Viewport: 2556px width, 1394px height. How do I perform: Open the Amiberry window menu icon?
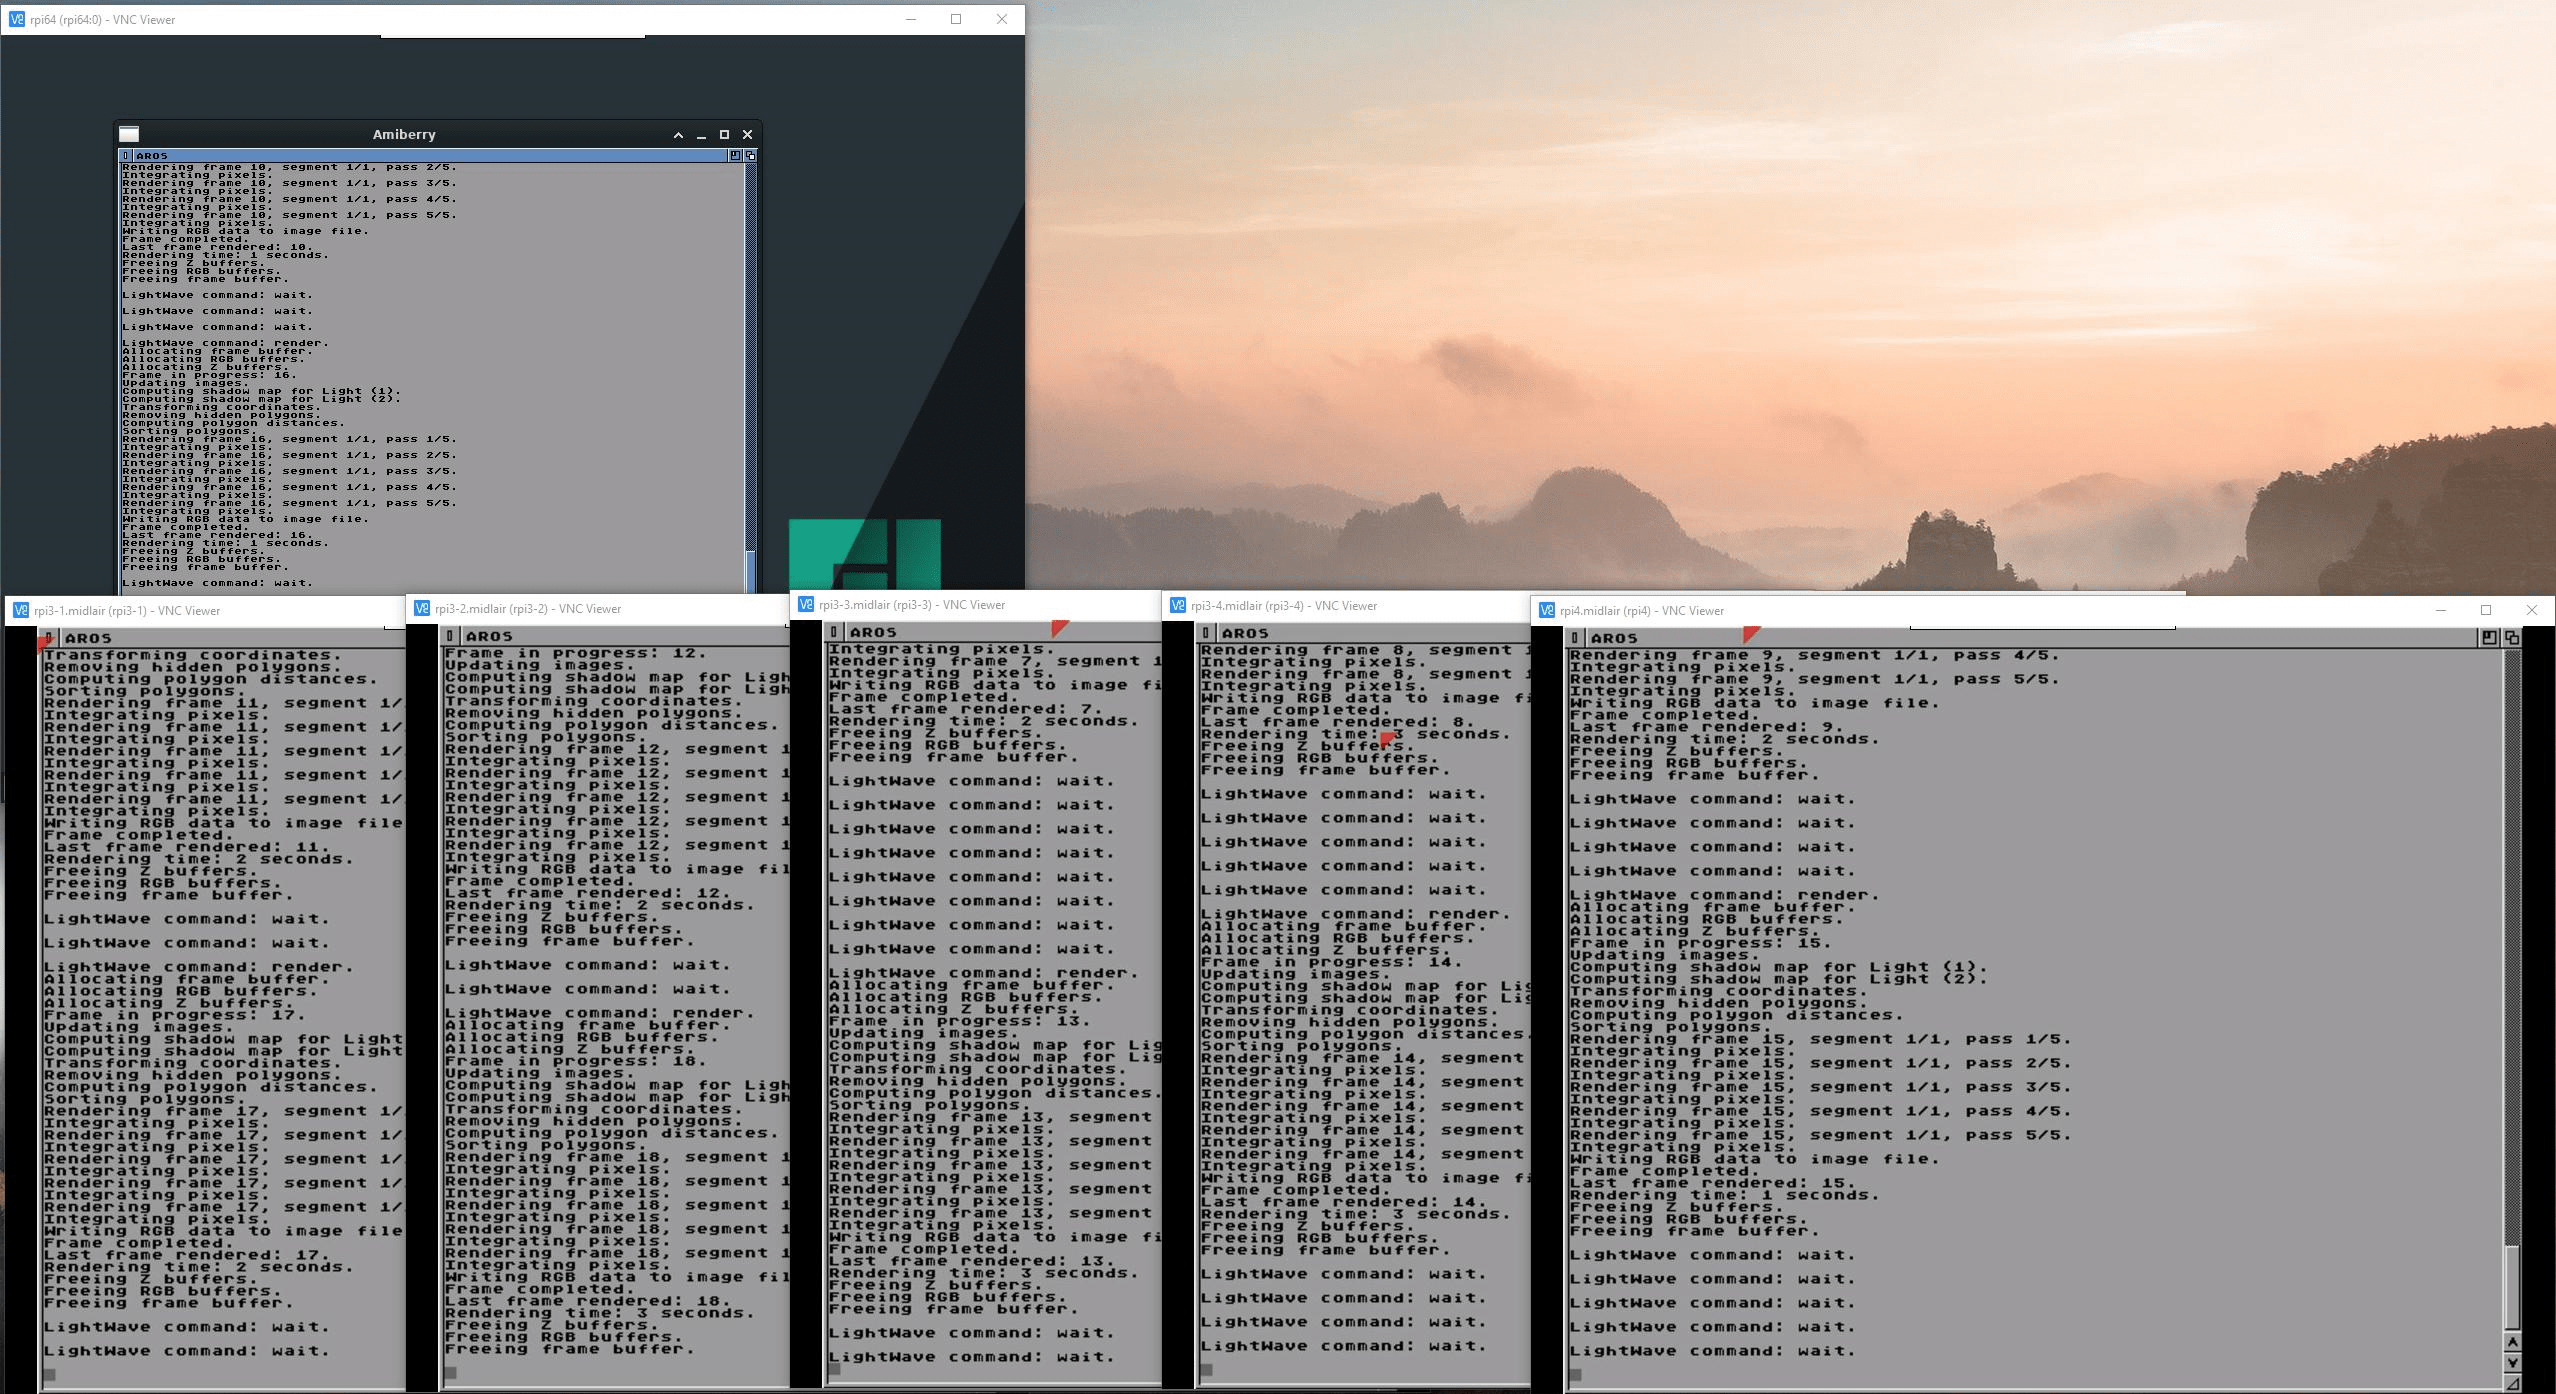pos(129,134)
